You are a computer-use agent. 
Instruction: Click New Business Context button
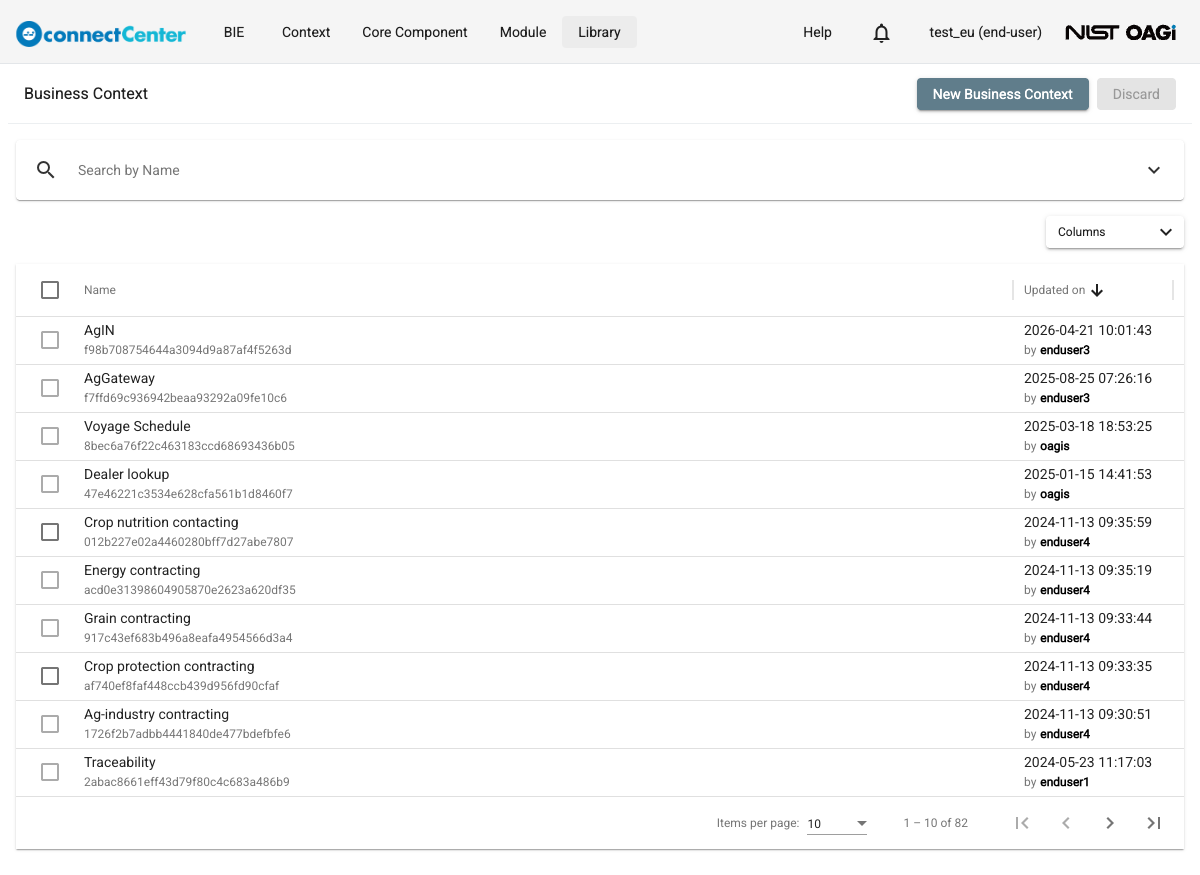pyautogui.click(x=1003, y=94)
